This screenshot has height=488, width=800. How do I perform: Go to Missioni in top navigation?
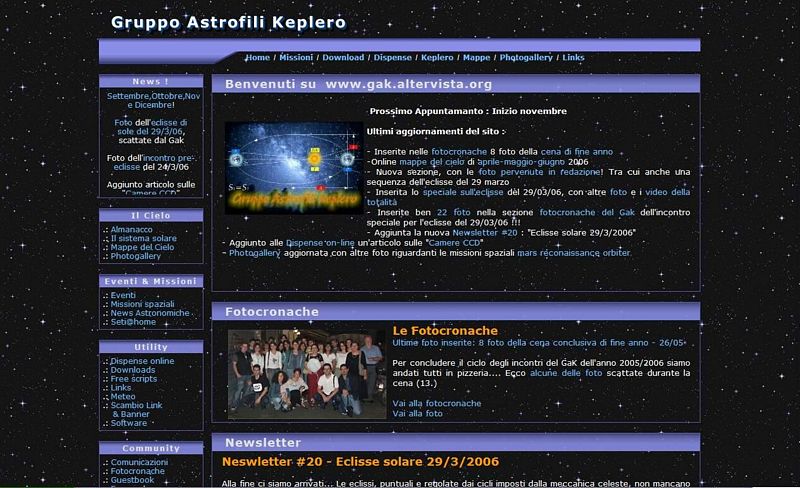point(296,58)
